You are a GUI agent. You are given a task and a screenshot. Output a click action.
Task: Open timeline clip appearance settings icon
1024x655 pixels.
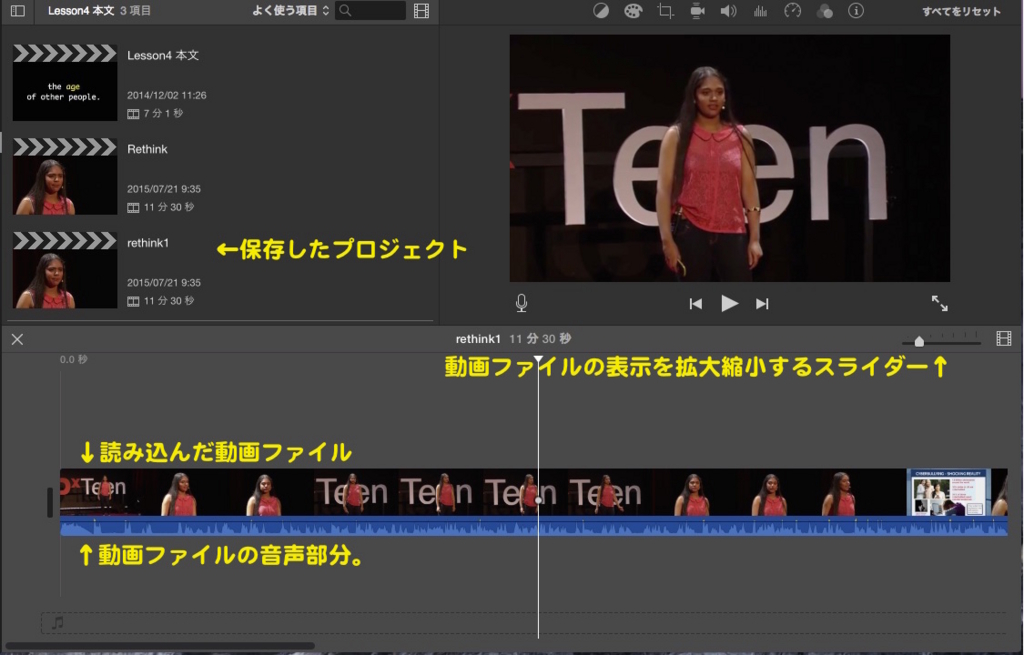click(1004, 339)
